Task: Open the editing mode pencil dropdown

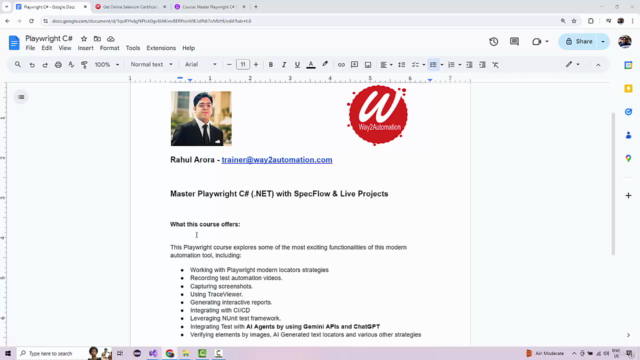Action: click(x=572, y=64)
